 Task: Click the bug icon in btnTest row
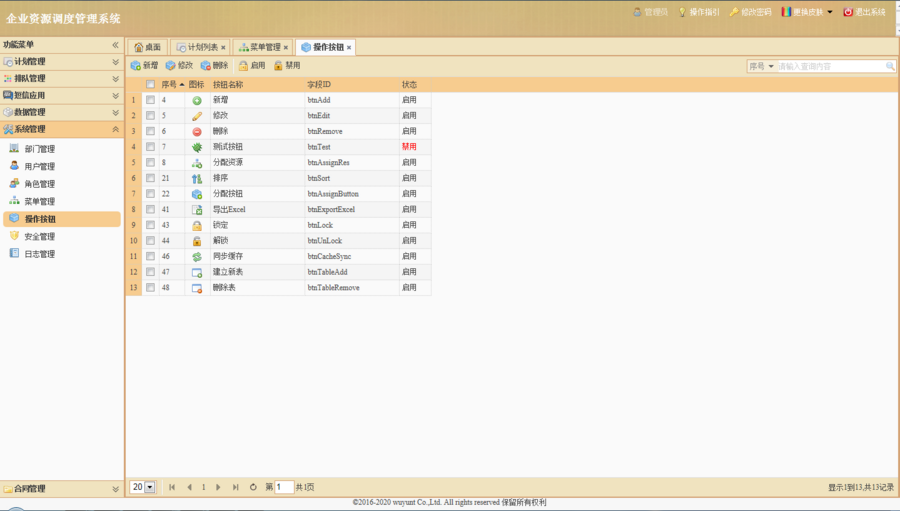[197, 147]
